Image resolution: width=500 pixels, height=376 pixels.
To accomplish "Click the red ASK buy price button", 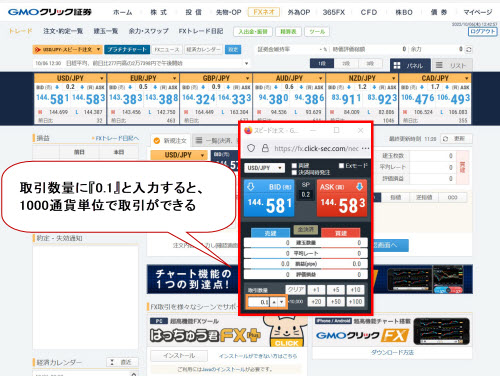I will coord(342,198).
